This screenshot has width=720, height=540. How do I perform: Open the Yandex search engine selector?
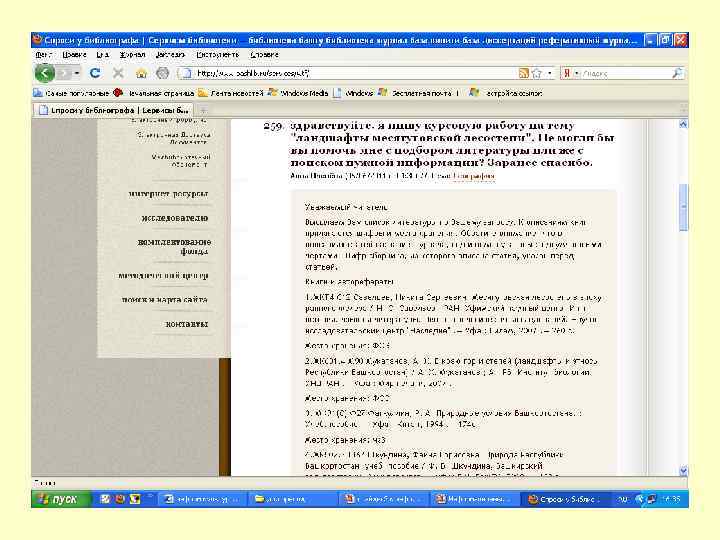tap(571, 73)
